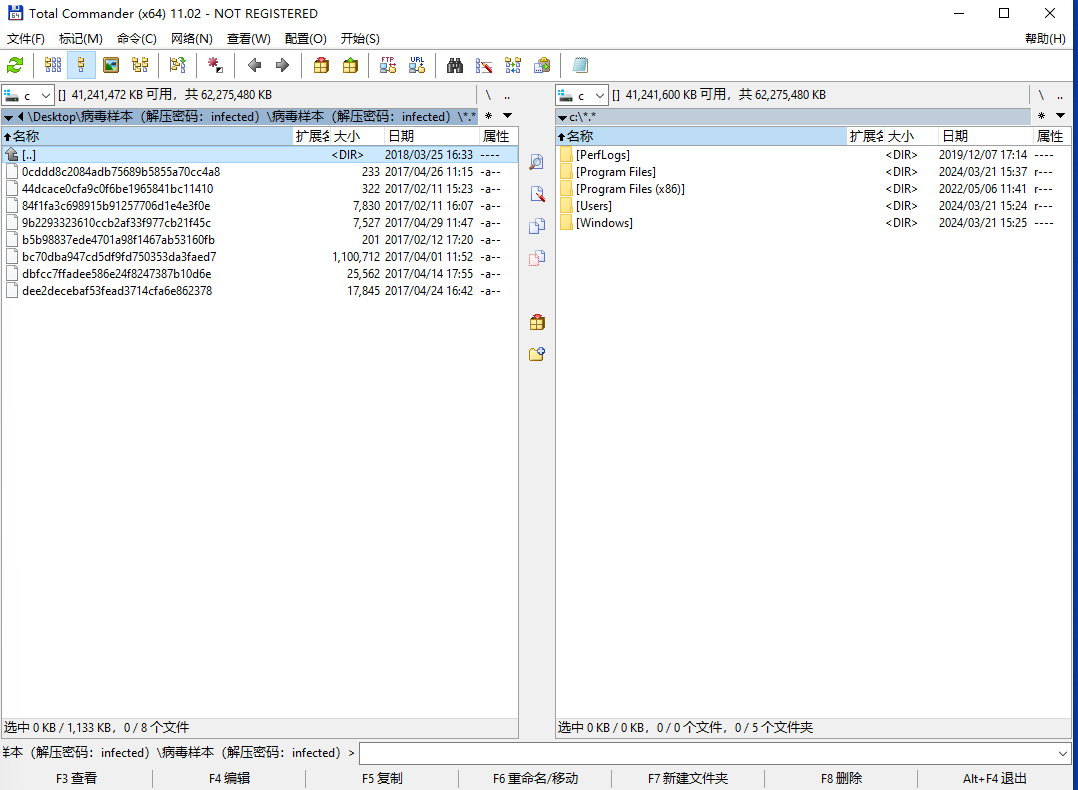Click the Move icon in middle bar
The width and height of the screenshot is (1078, 790).
click(537, 258)
